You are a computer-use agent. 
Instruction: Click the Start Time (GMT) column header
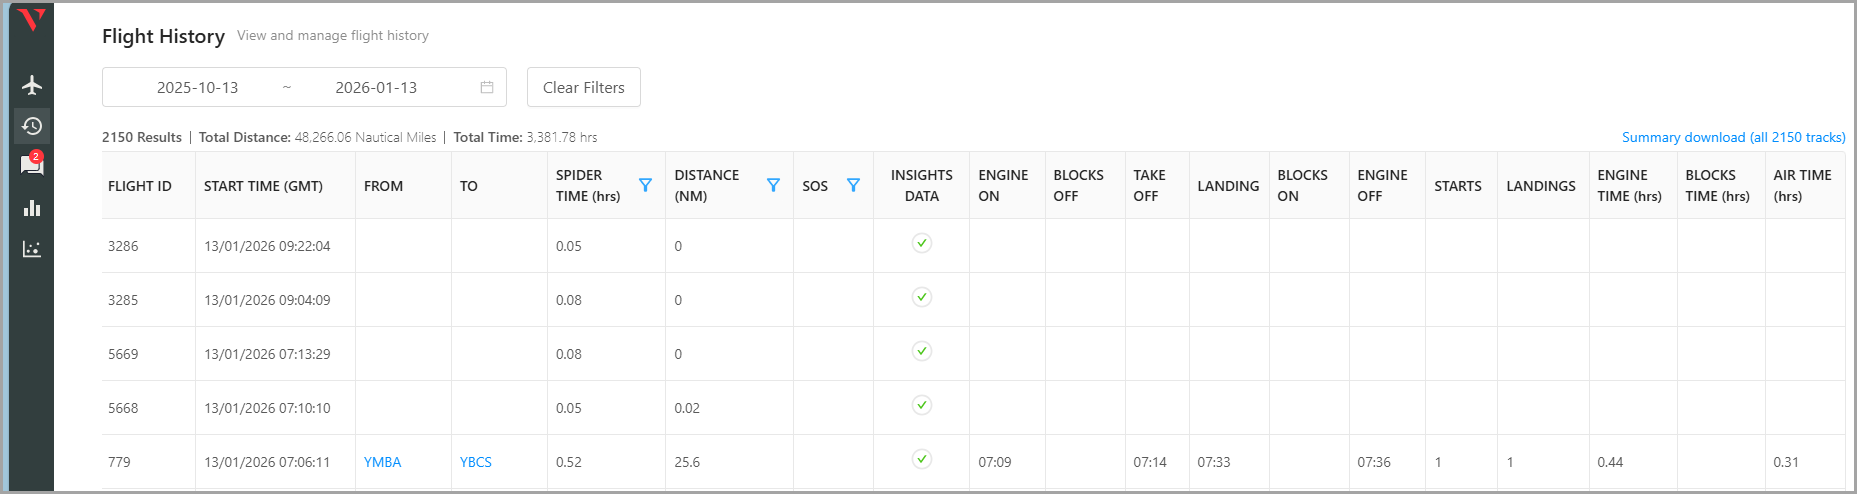(263, 186)
